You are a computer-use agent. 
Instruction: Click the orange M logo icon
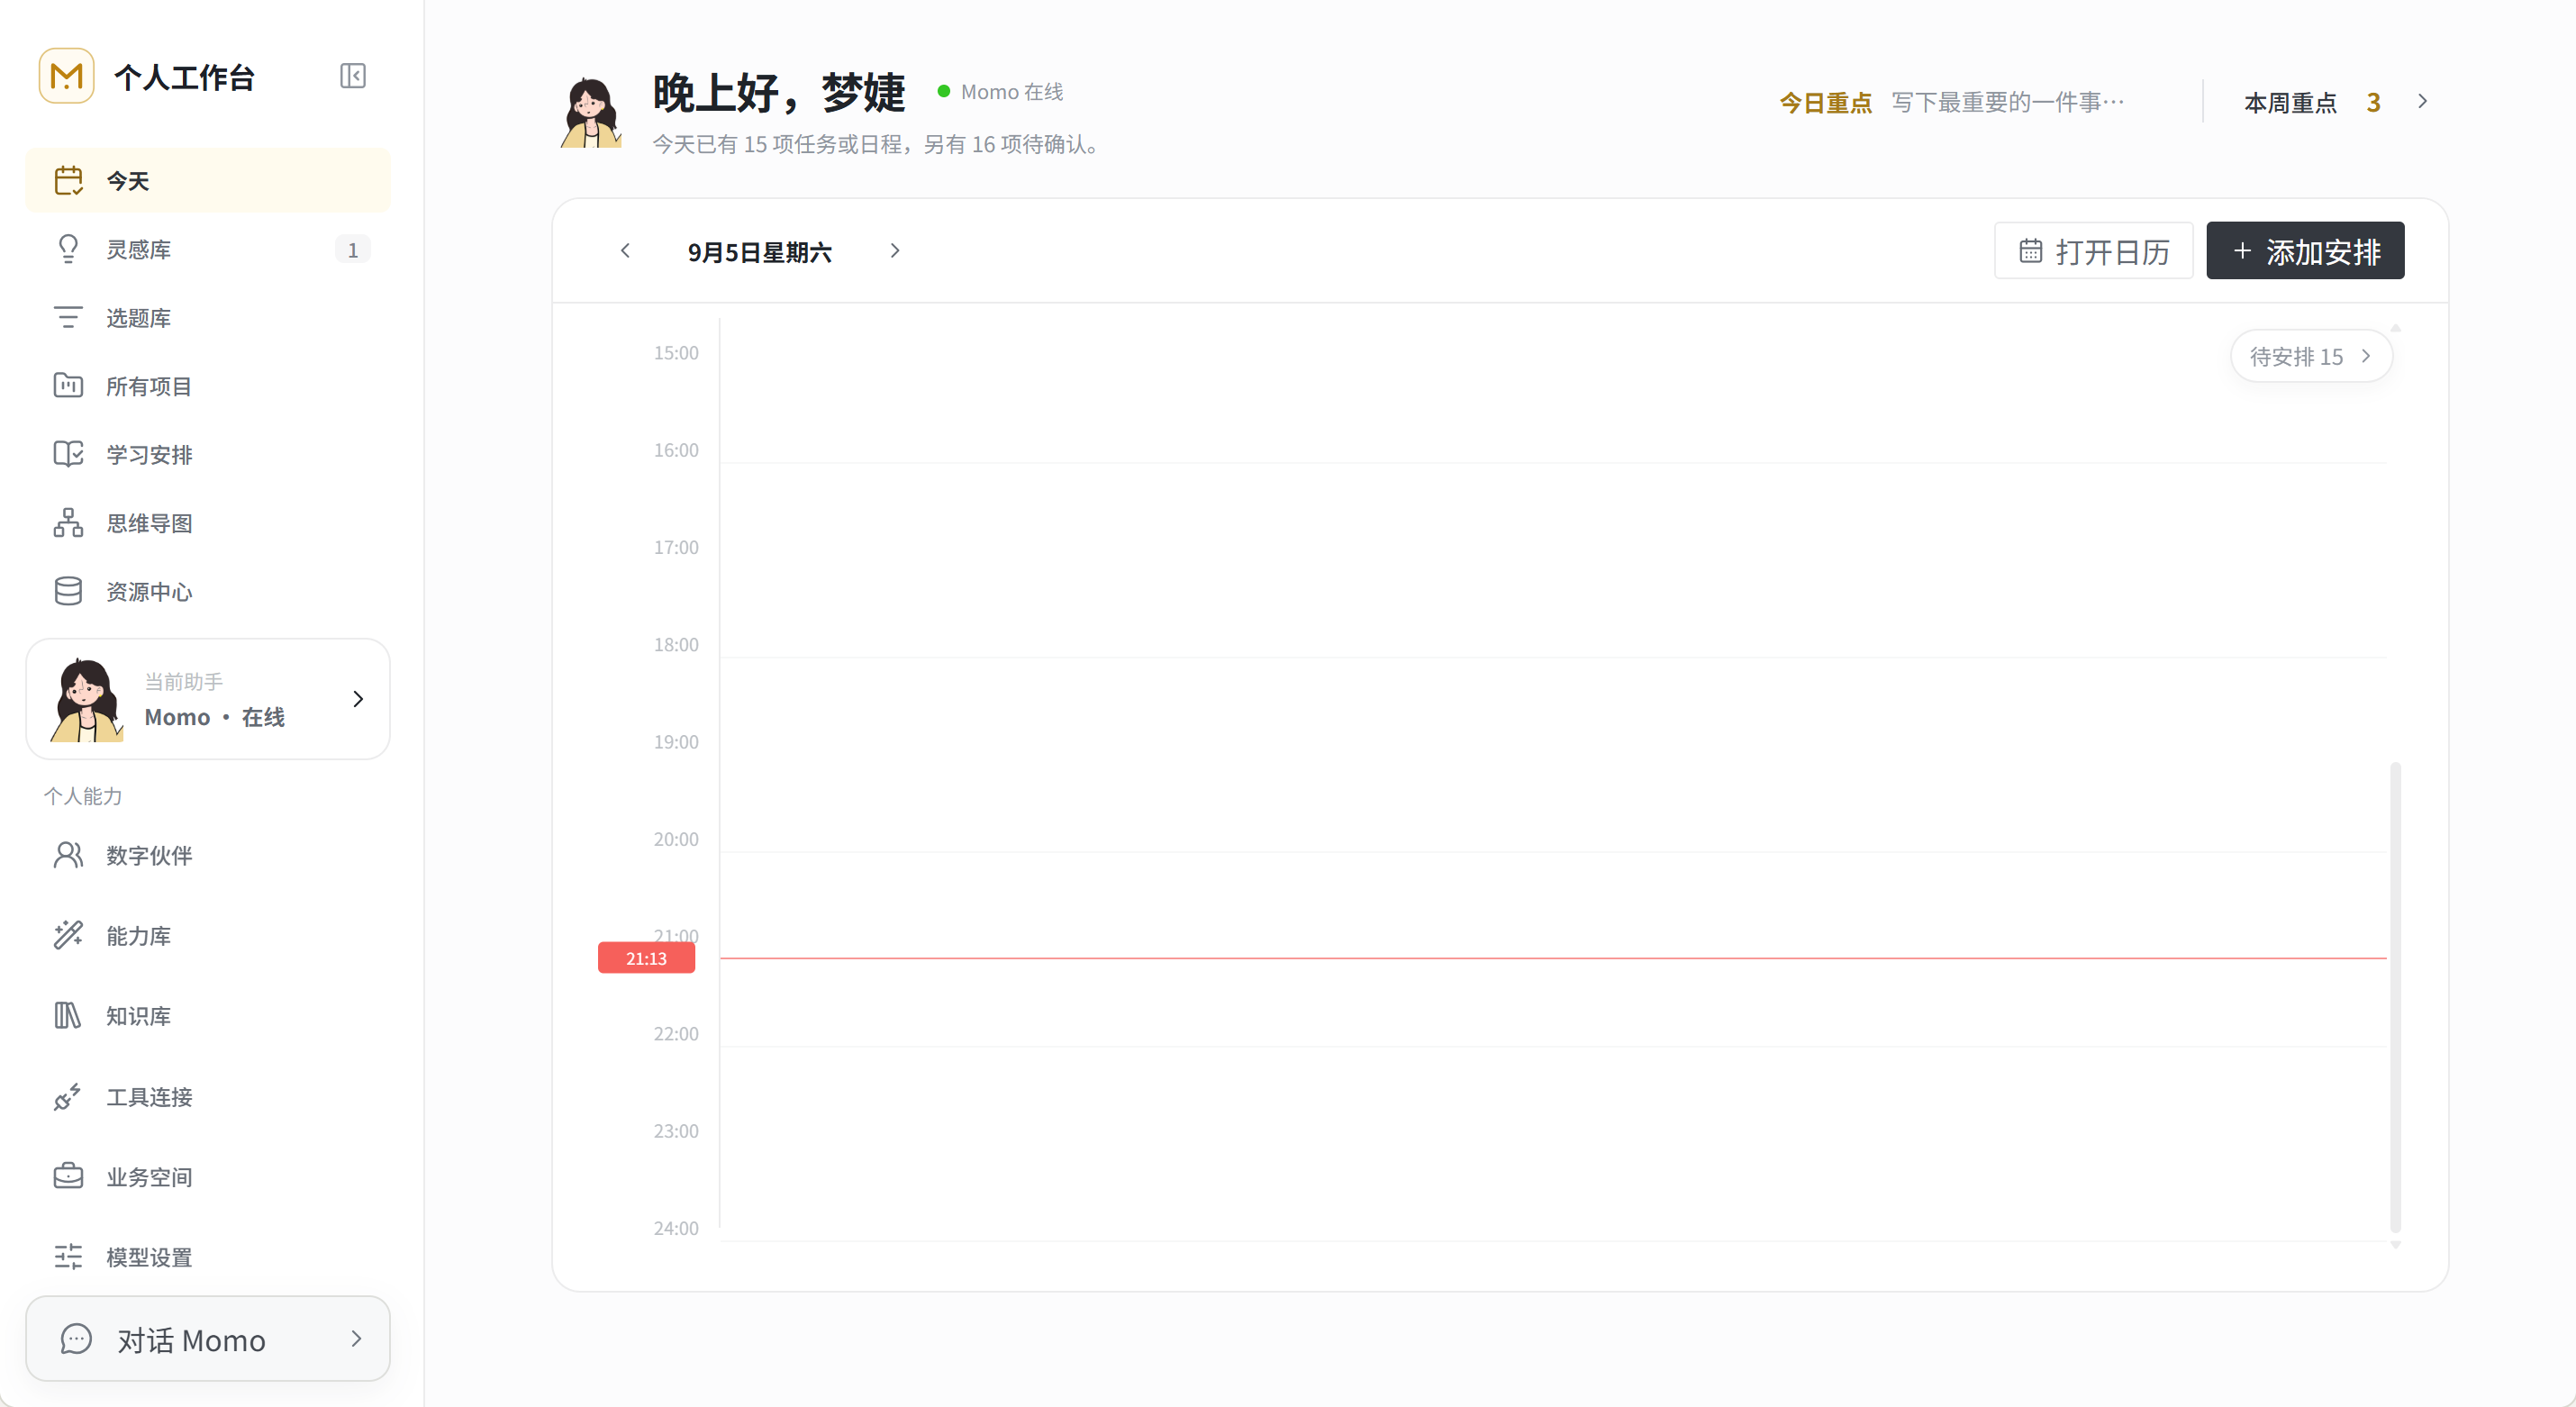pyautogui.click(x=66, y=76)
